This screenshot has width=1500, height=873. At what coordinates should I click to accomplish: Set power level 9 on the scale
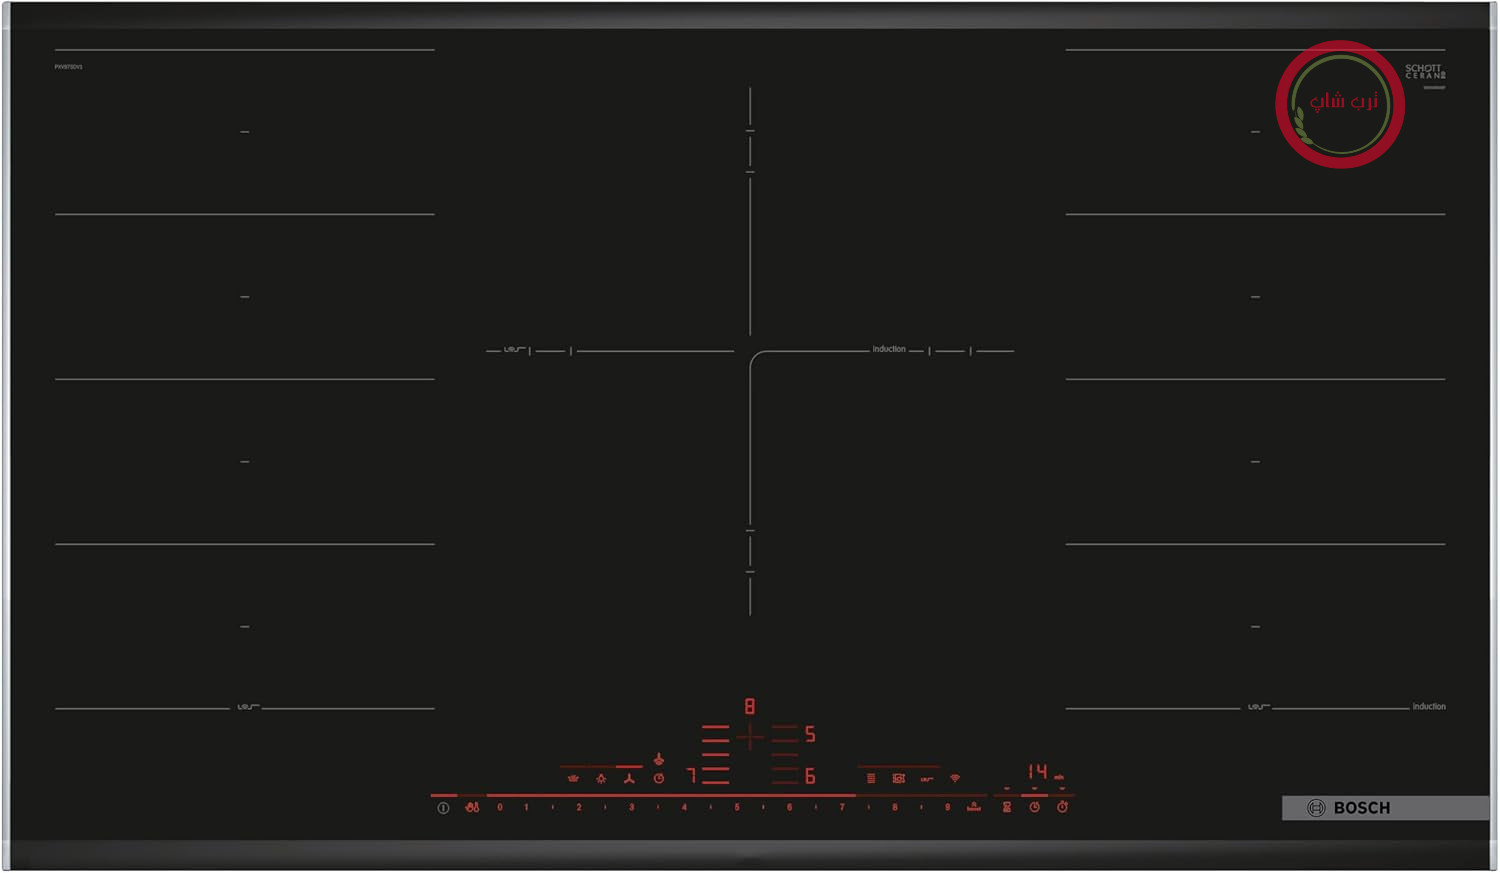(x=948, y=807)
